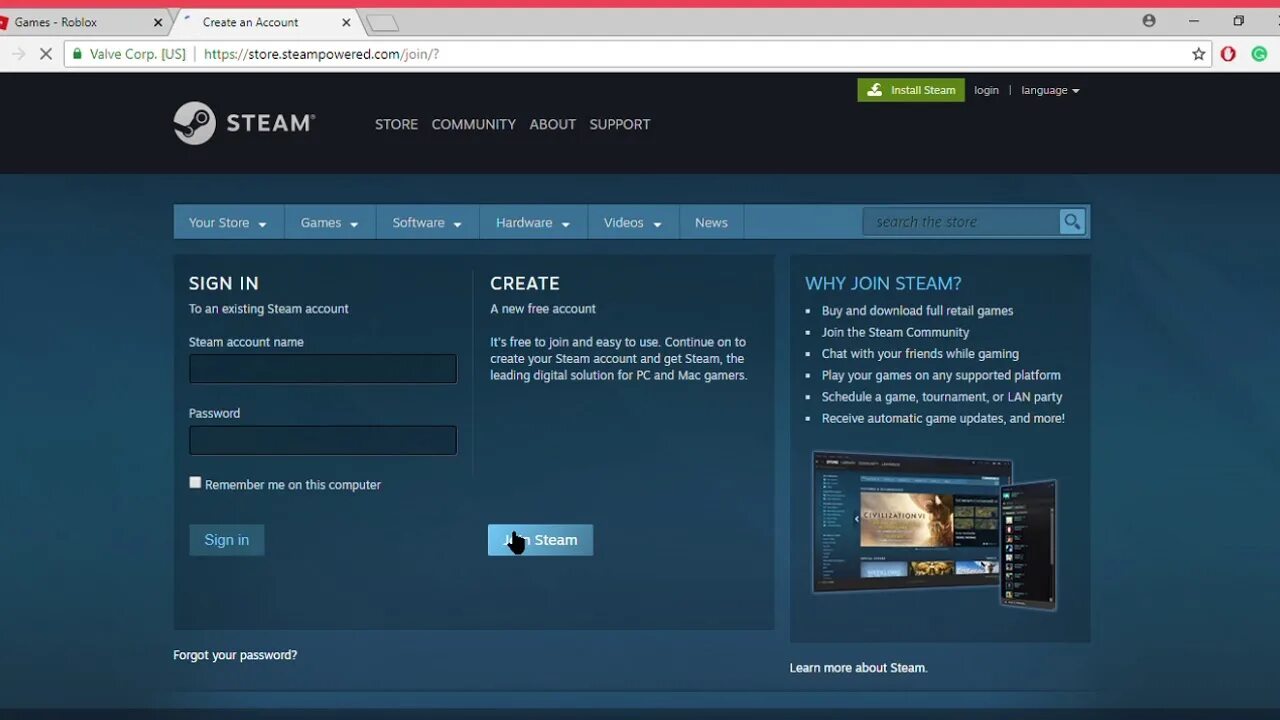This screenshot has height=720, width=1280.
Task: Click 'A new free account' text
Action: pyautogui.click(x=543, y=309)
